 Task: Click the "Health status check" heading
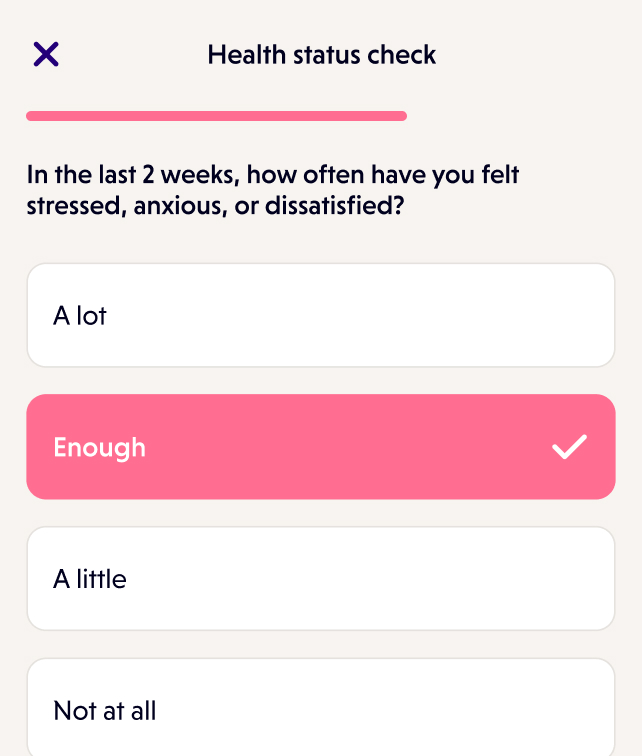(x=322, y=54)
